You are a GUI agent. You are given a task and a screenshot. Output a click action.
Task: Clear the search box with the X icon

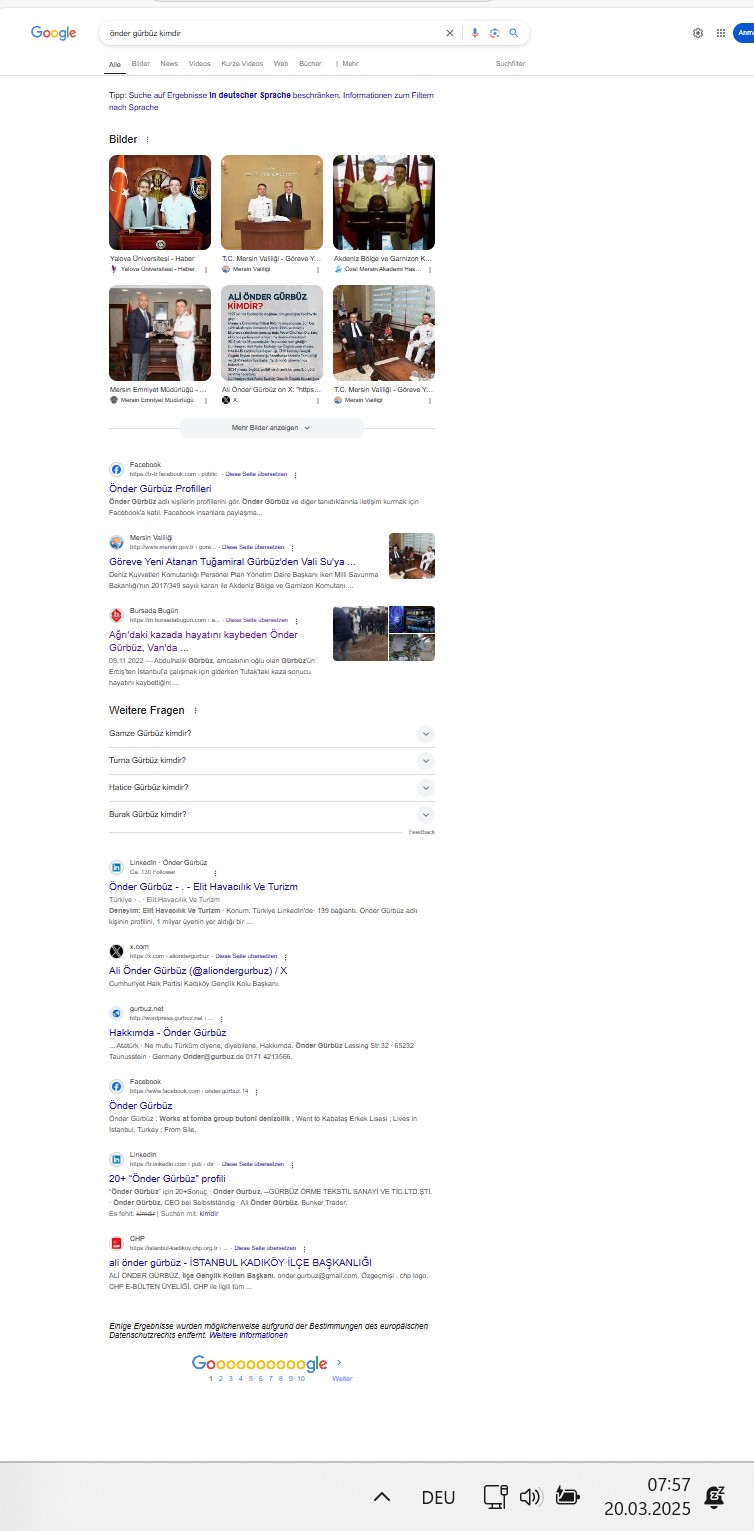(450, 33)
